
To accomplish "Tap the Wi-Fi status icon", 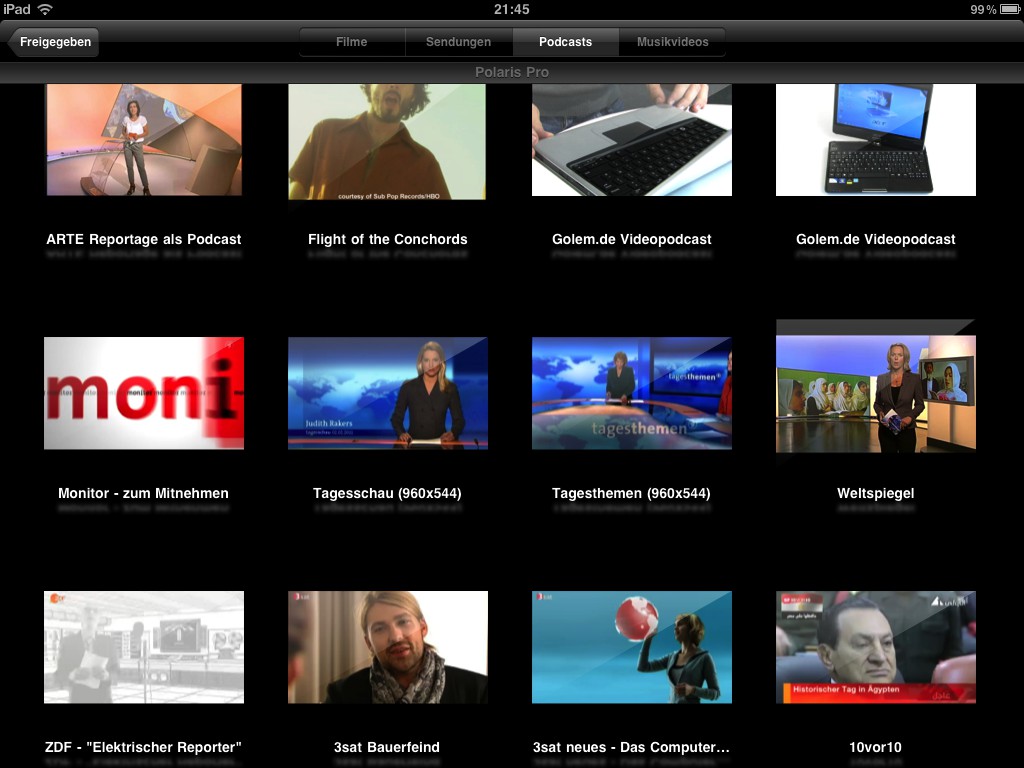I will [45, 9].
